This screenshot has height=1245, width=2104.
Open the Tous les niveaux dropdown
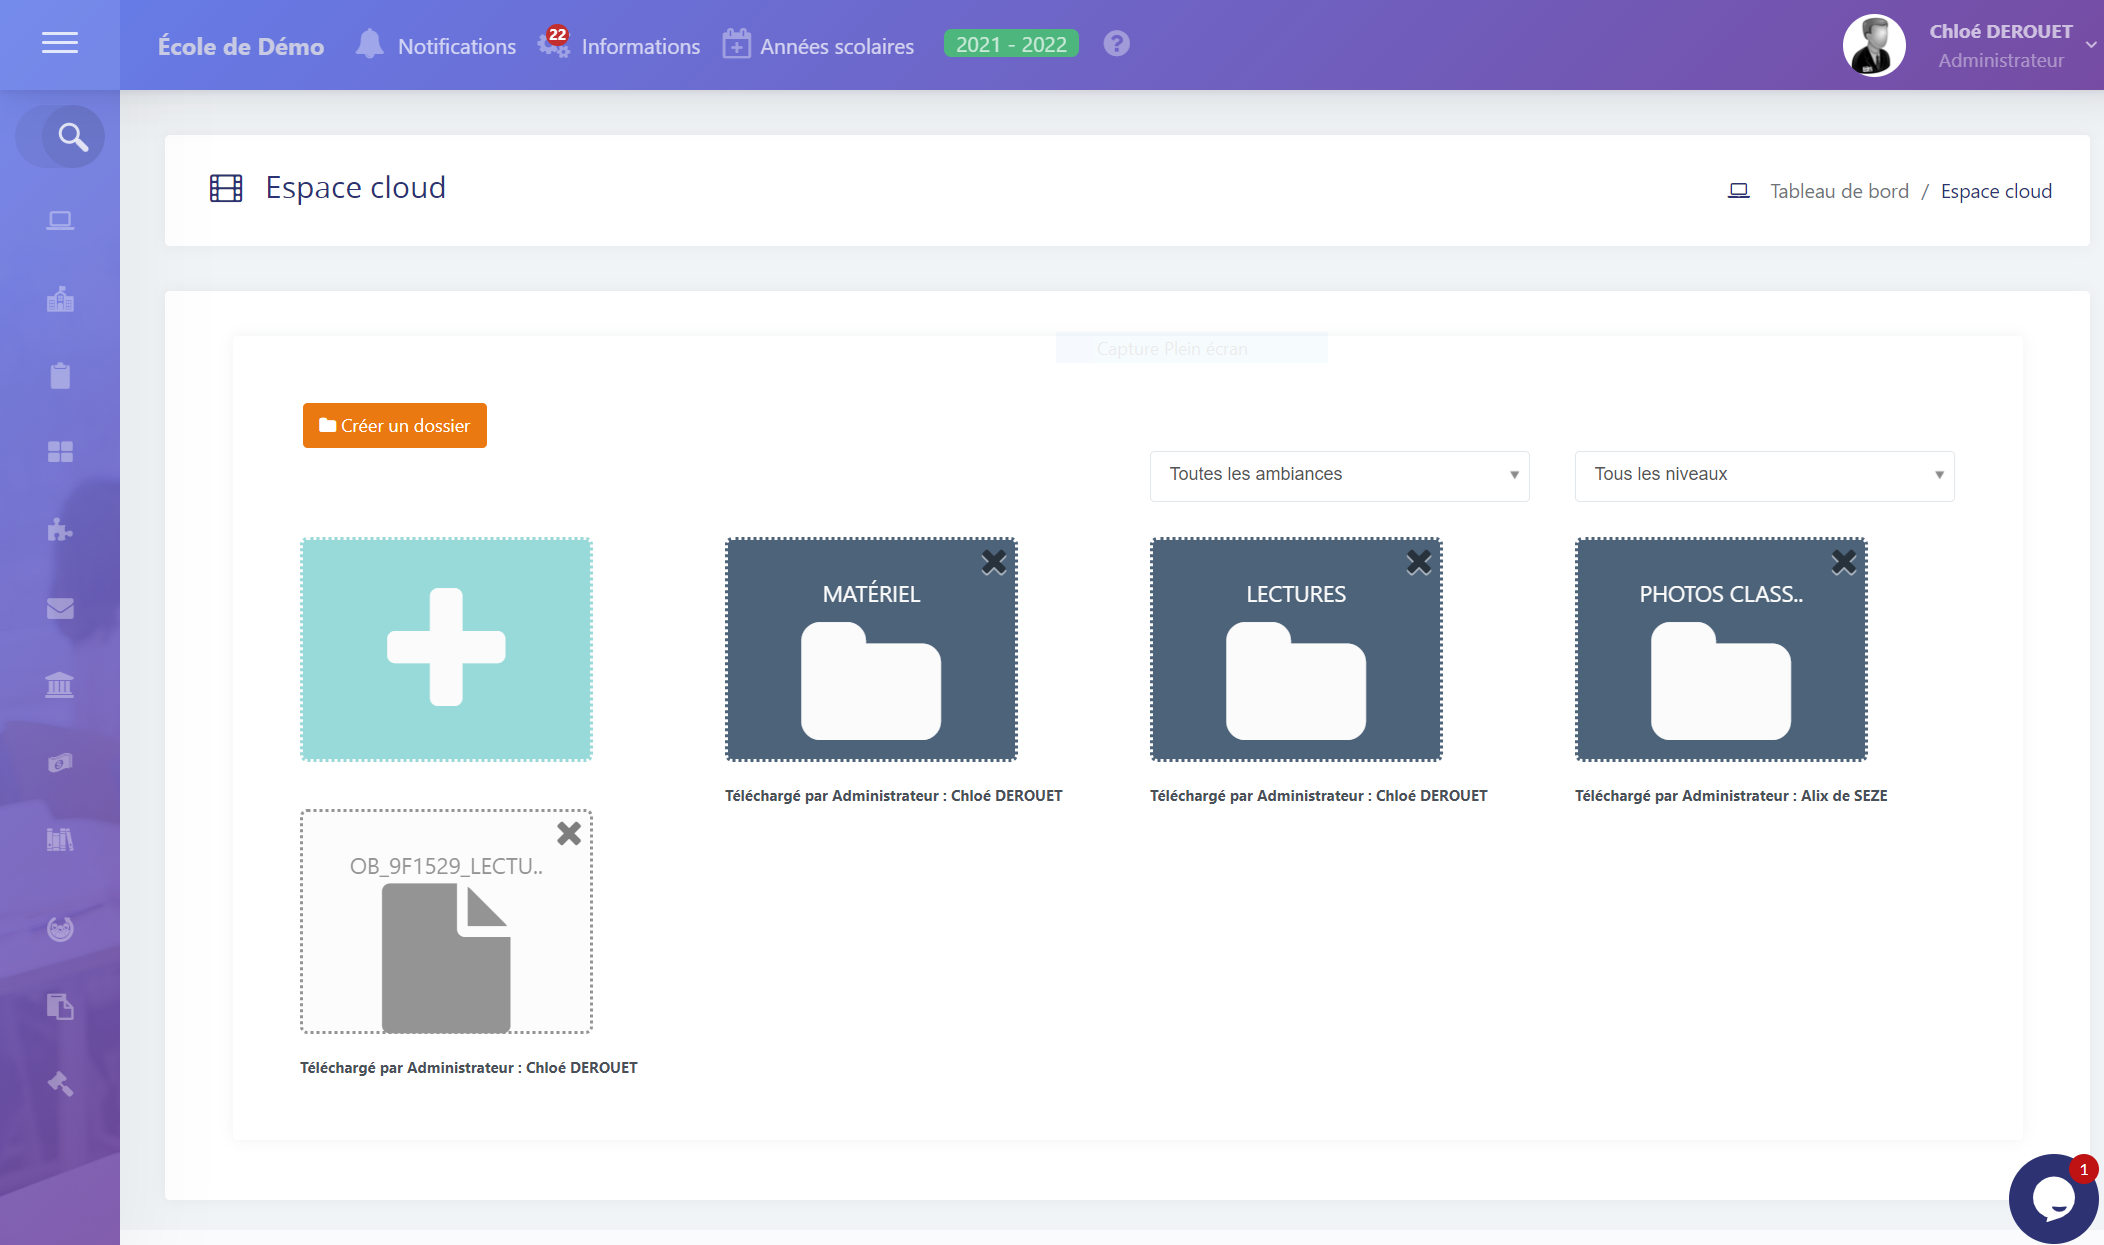tap(1763, 475)
